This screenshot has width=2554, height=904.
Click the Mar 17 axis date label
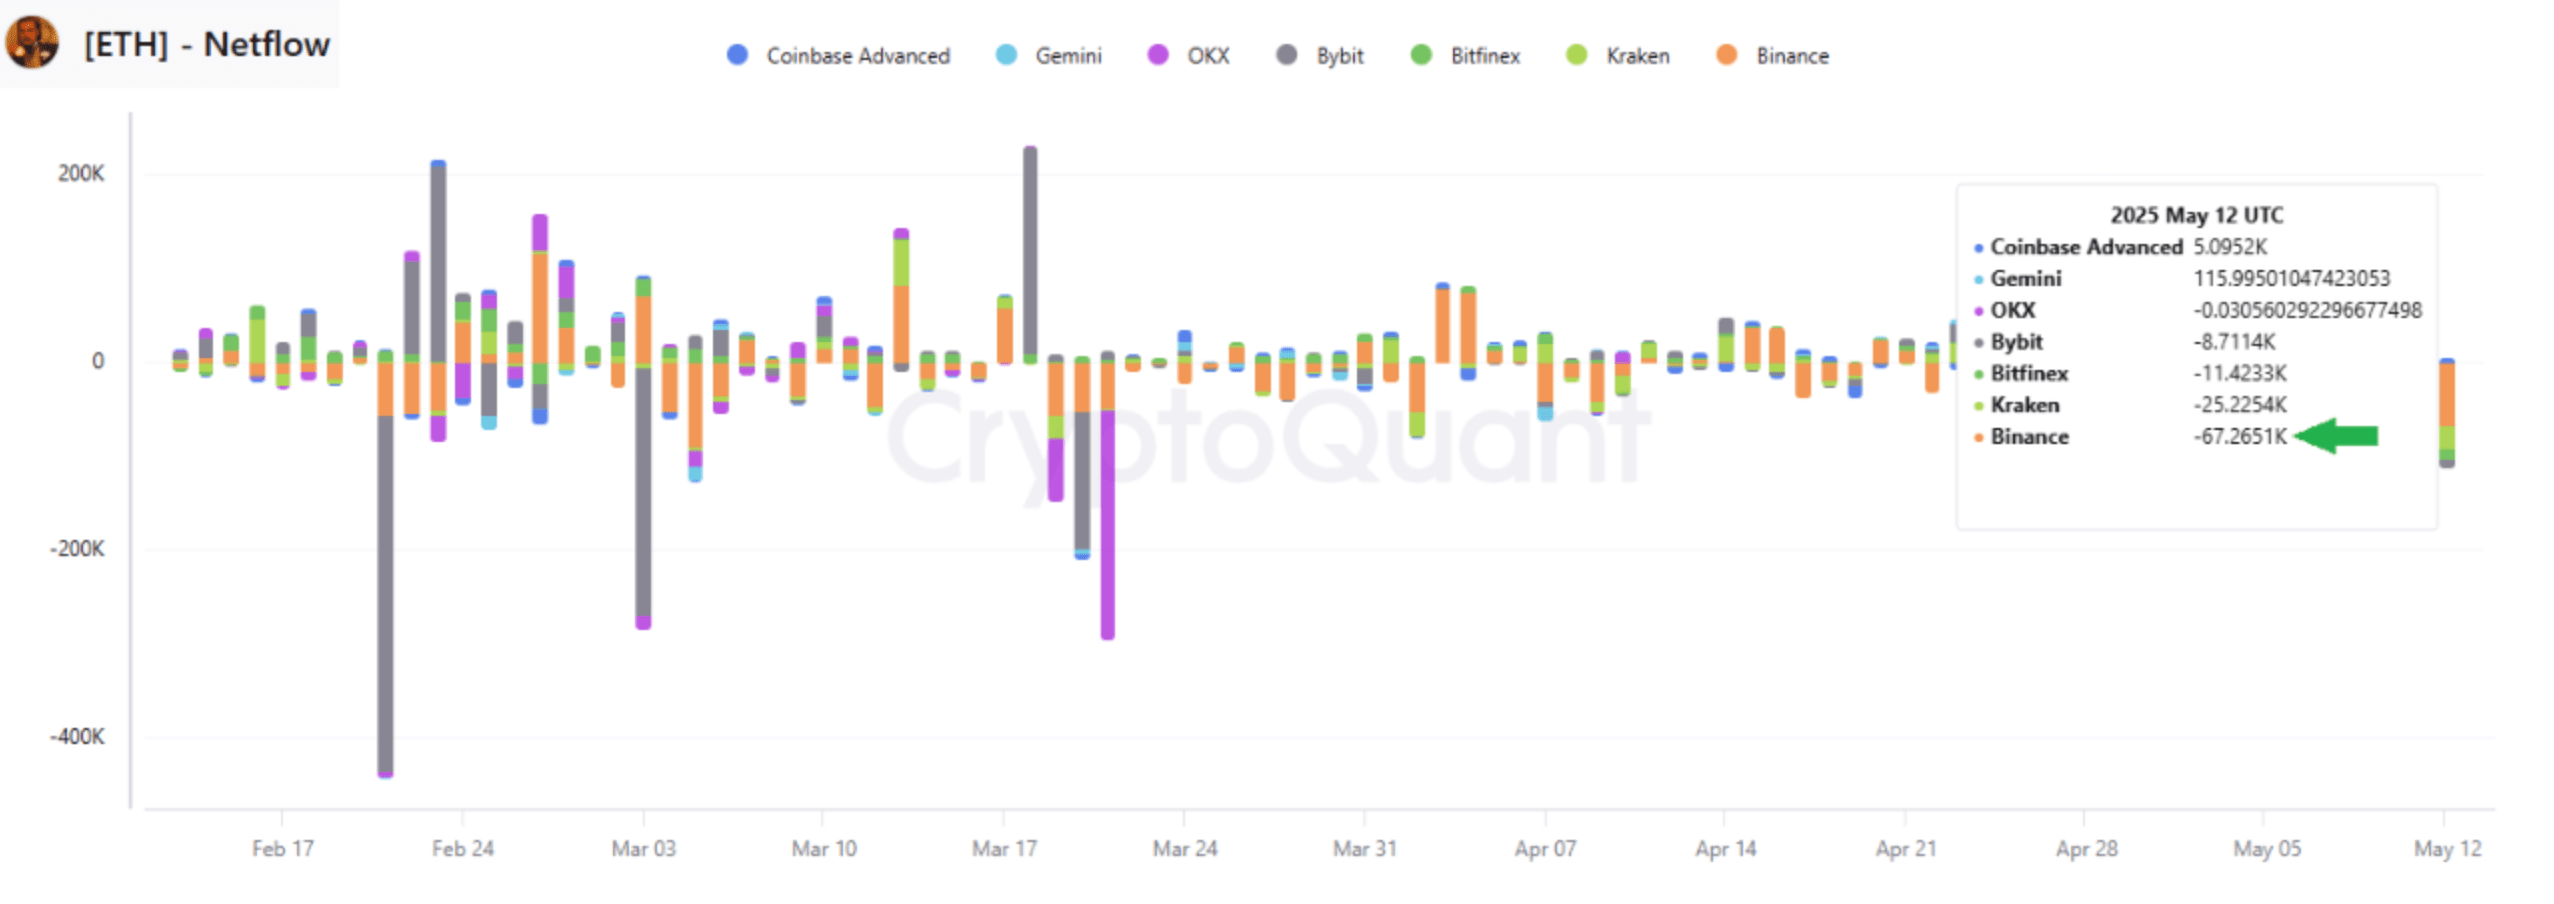[x=1003, y=849]
